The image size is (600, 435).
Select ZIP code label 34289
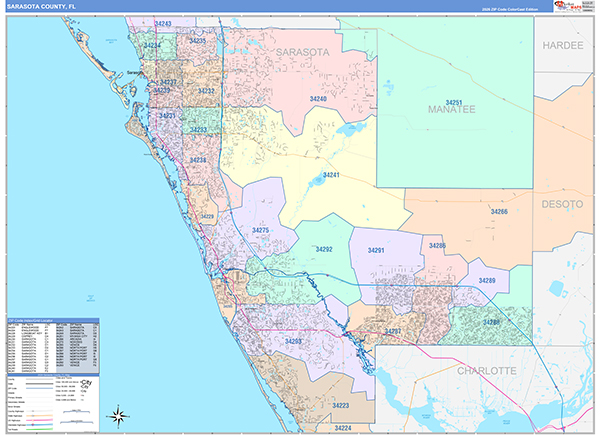pos(487,280)
